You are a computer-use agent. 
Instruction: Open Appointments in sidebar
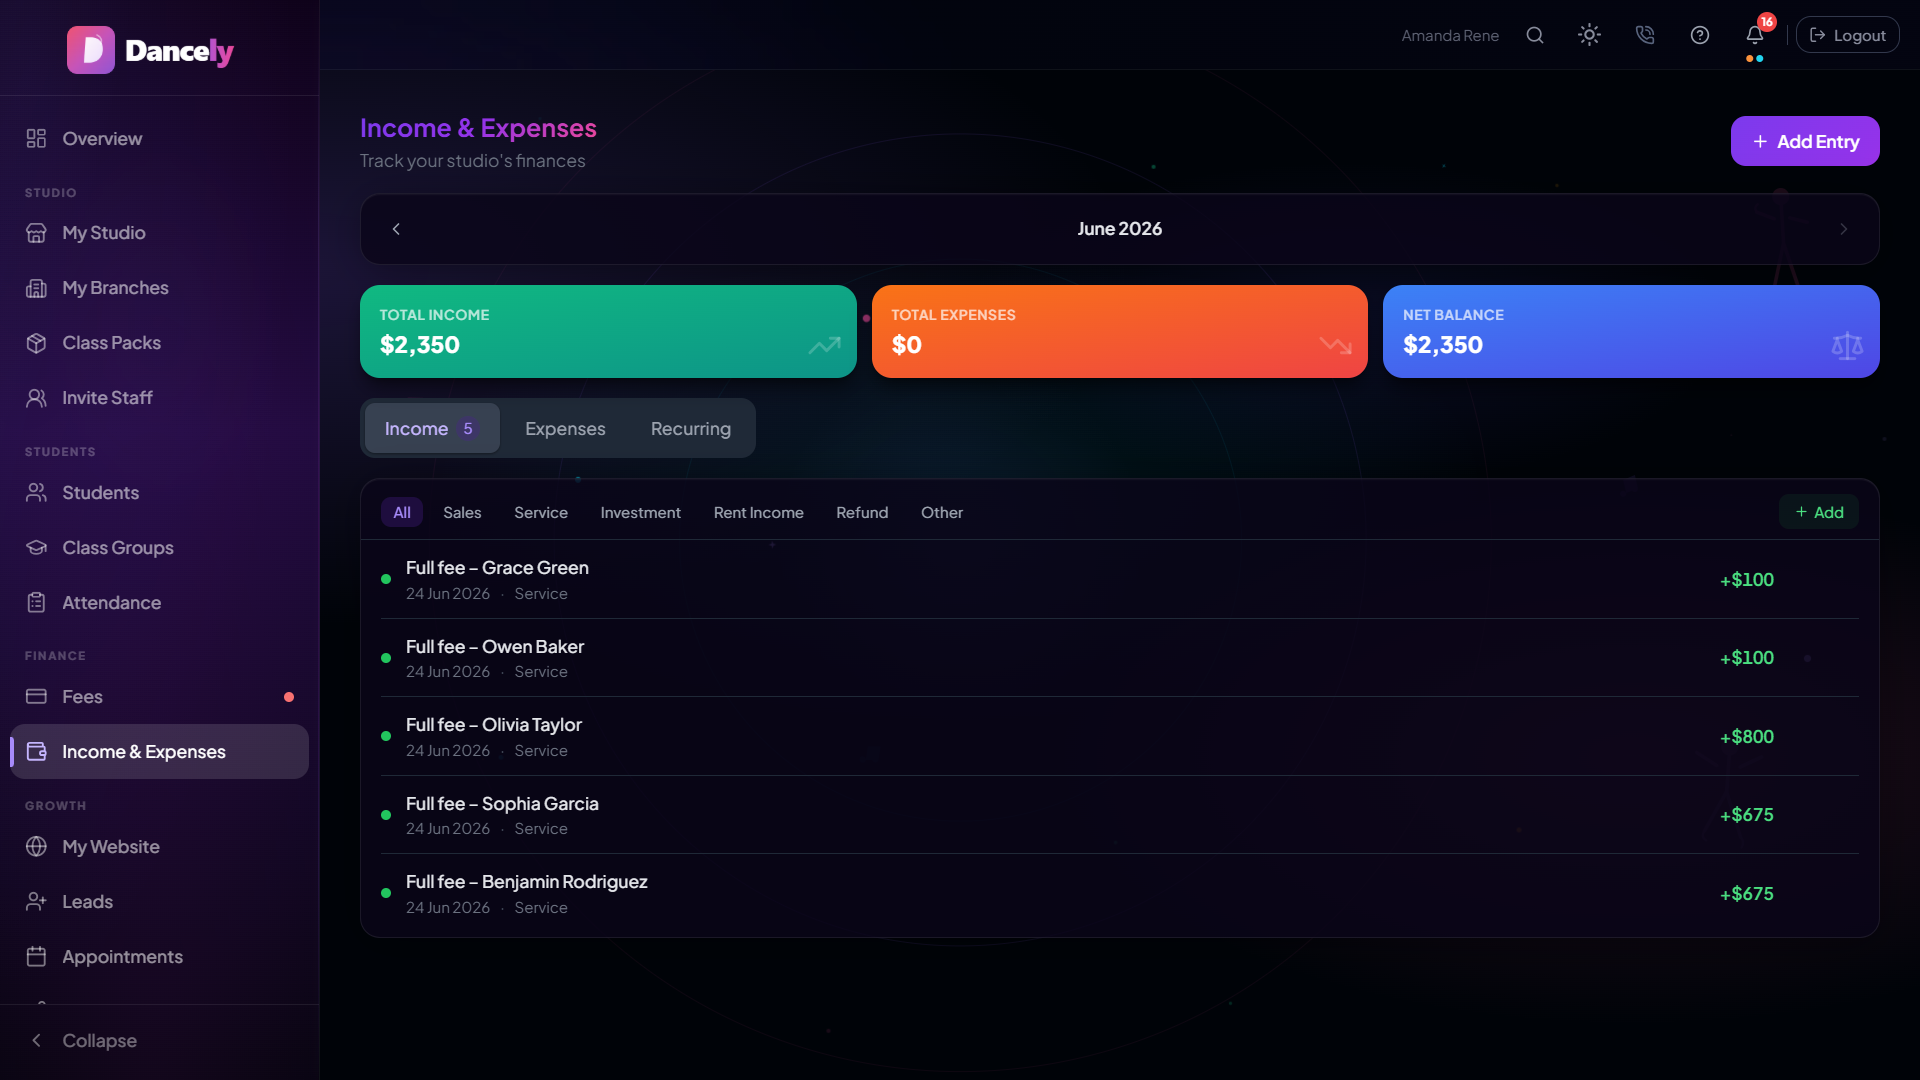point(160,956)
